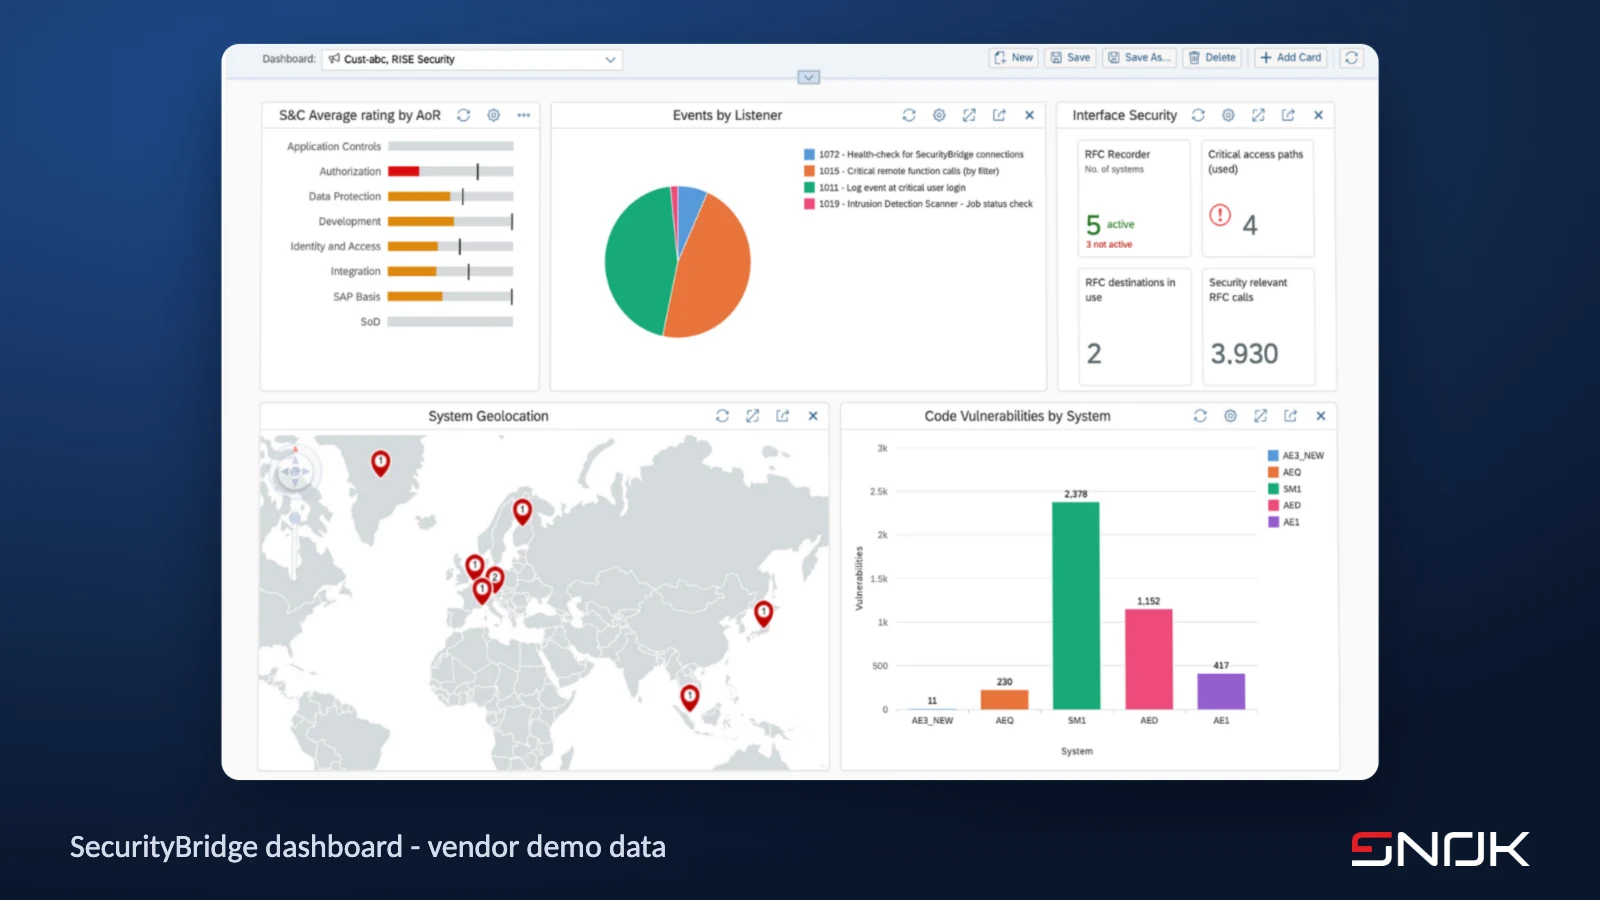
Task: Toggle SM1 legend swatch in vulnerabilities chart
Action: (1273, 489)
